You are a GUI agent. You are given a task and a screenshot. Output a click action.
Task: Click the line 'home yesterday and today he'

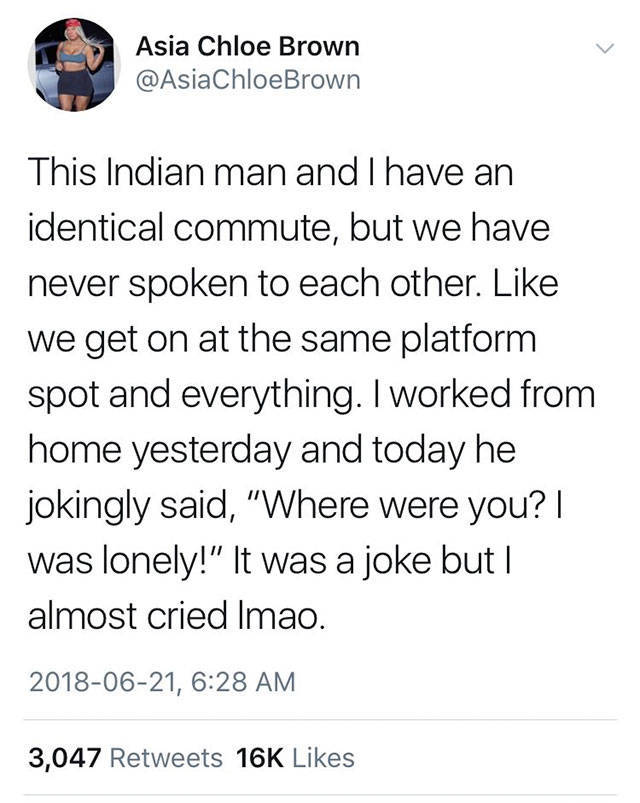pyautogui.click(x=272, y=451)
